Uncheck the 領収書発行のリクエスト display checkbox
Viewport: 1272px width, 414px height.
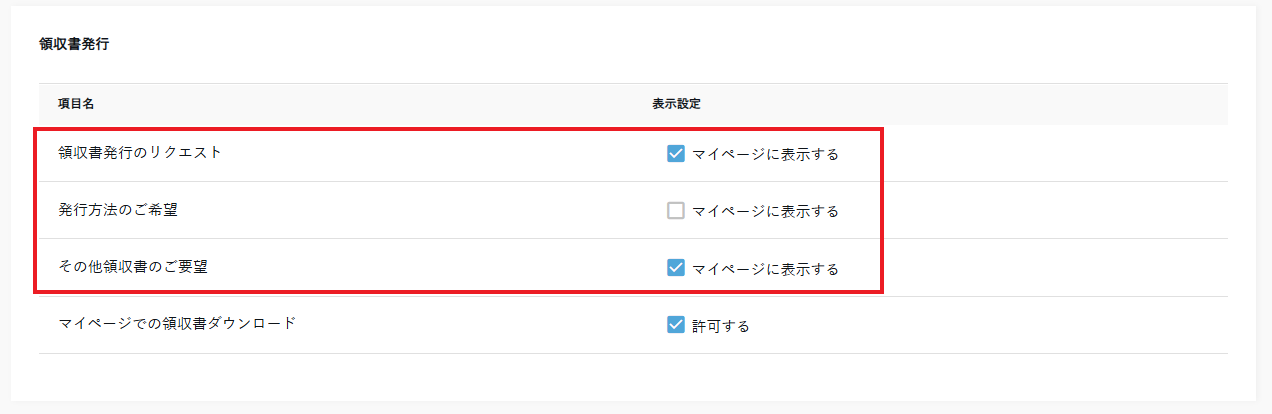pyautogui.click(x=676, y=154)
